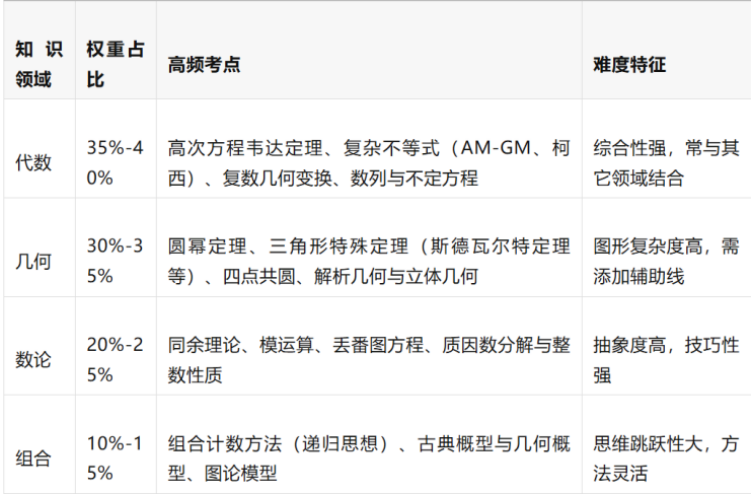756x499 pixels.
Task: Select the 图形复杂度高 difficulty cell
Action: tap(665, 260)
